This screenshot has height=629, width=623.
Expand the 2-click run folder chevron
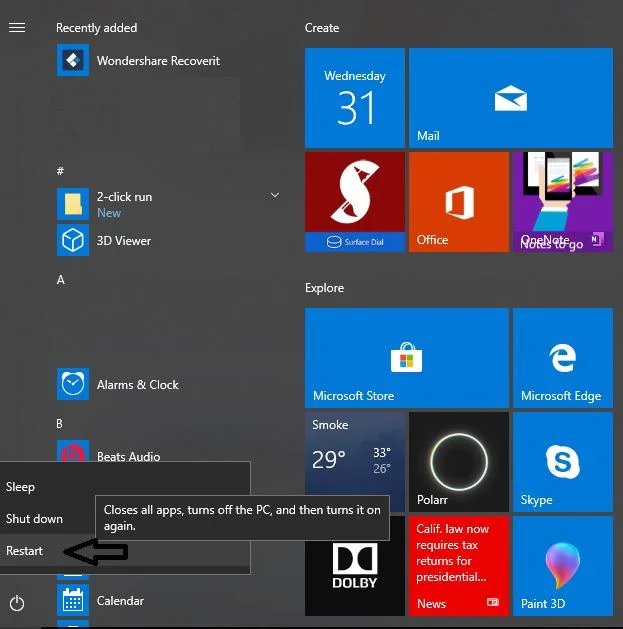[x=274, y=195]
